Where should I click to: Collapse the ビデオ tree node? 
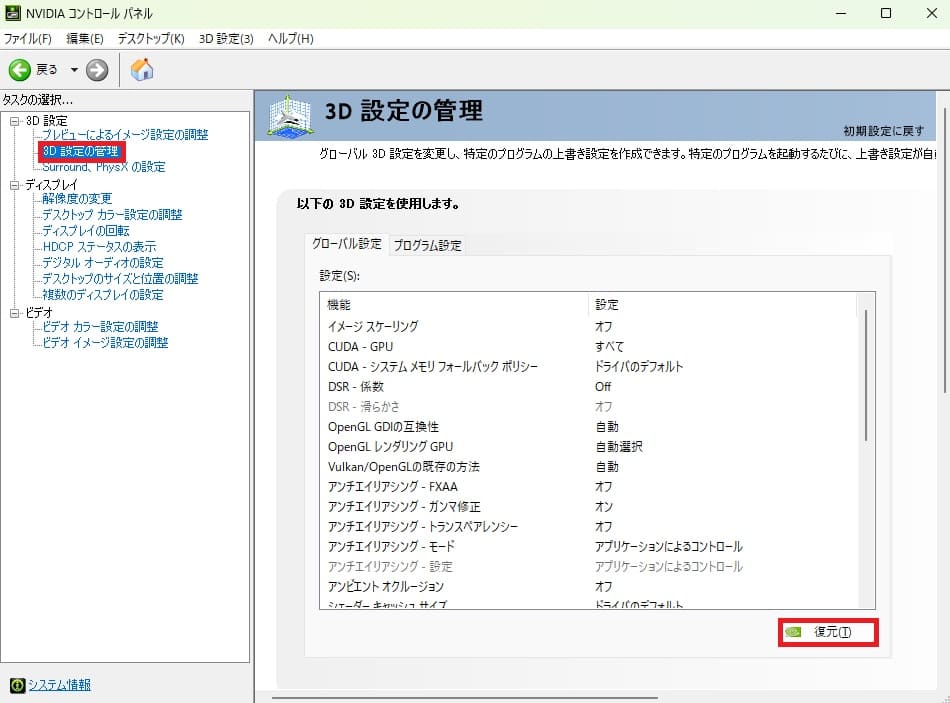coord(15,313)
